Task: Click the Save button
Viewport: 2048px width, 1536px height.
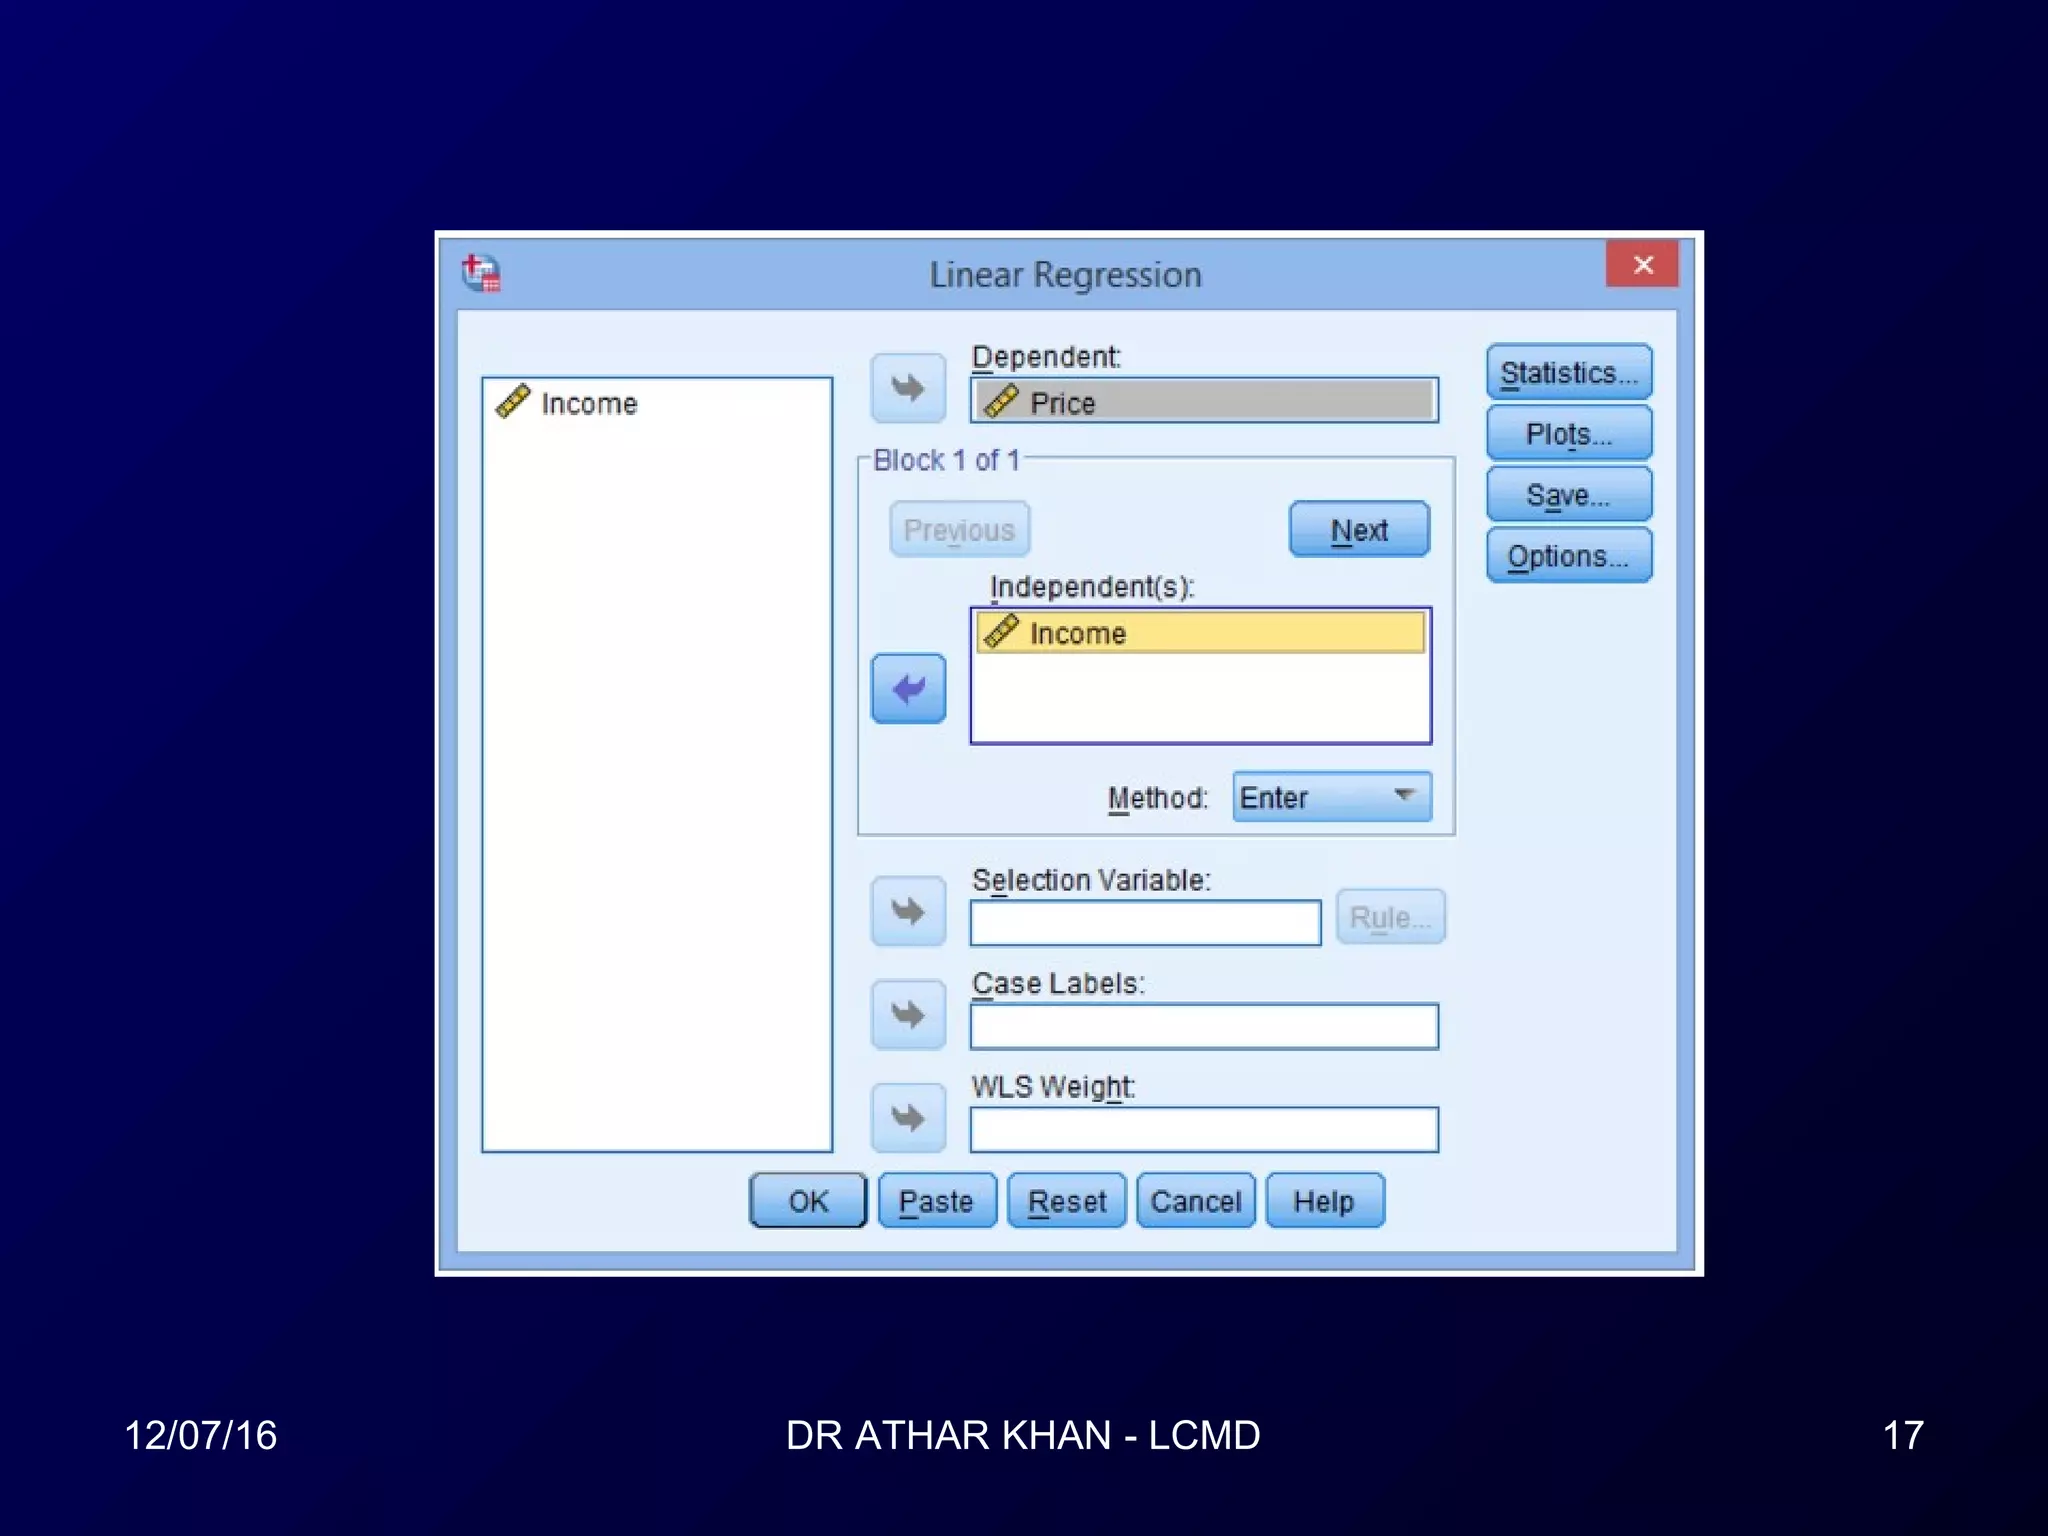Action: tap(1568, 495)
